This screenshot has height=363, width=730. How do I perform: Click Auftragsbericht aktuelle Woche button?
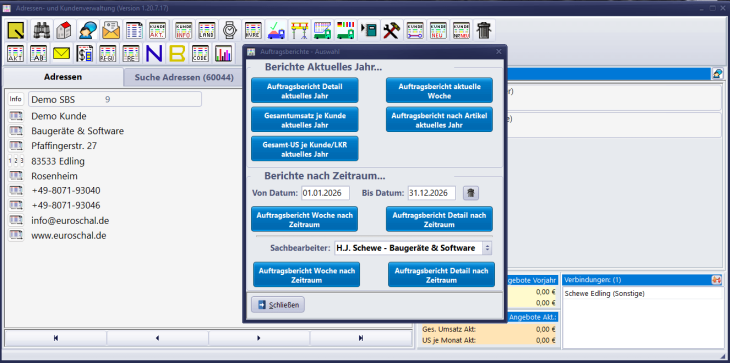click(439, 91)
